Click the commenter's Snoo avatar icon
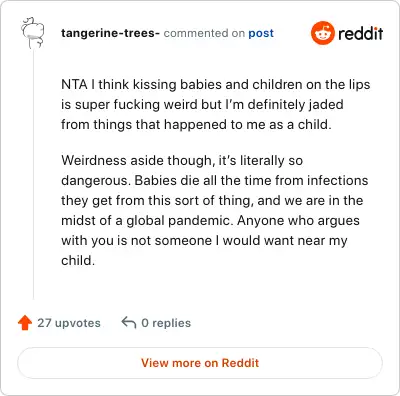 [x=32, y=33]
